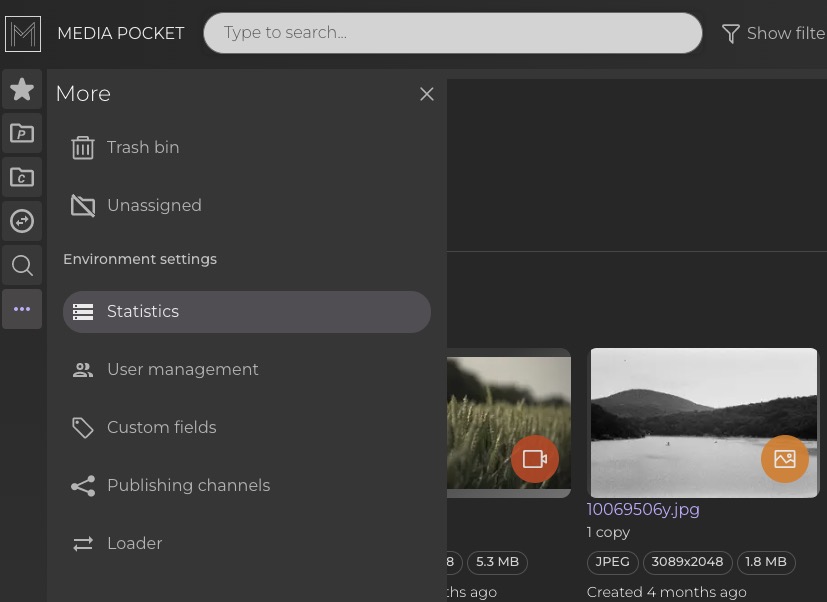Select Publishing channels
This screenshot has height=602, width=827.
pyautogui.click(x=188, y=485)
